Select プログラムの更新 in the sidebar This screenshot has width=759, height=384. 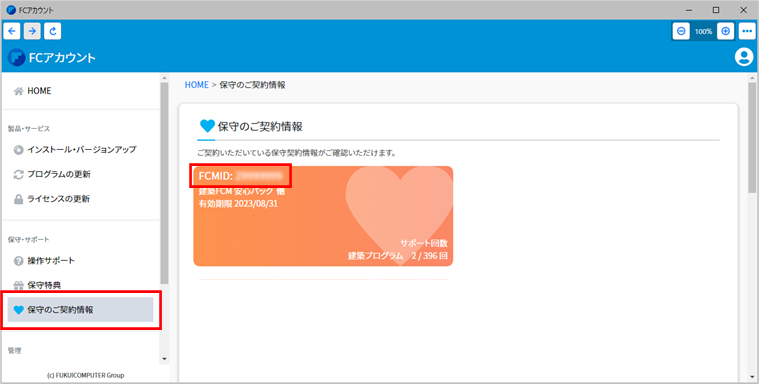point(80,174)
